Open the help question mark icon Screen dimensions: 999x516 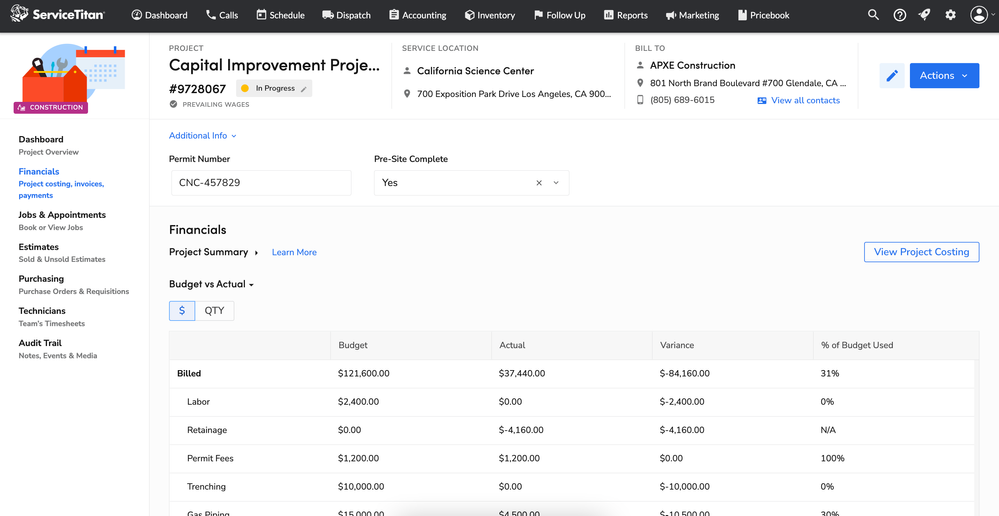coord(900,15)
